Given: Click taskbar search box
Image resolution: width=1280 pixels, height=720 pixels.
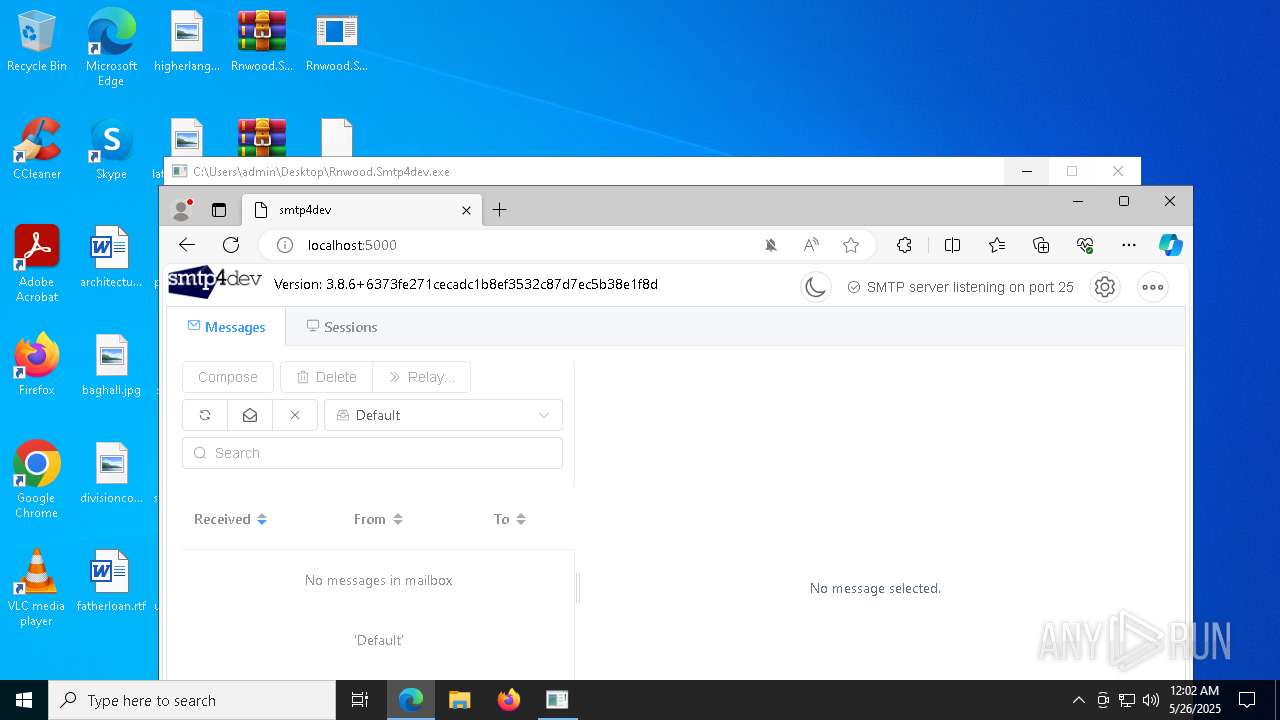Looking at the screenshot, I should pyautogui.click(x=192, y=700).
